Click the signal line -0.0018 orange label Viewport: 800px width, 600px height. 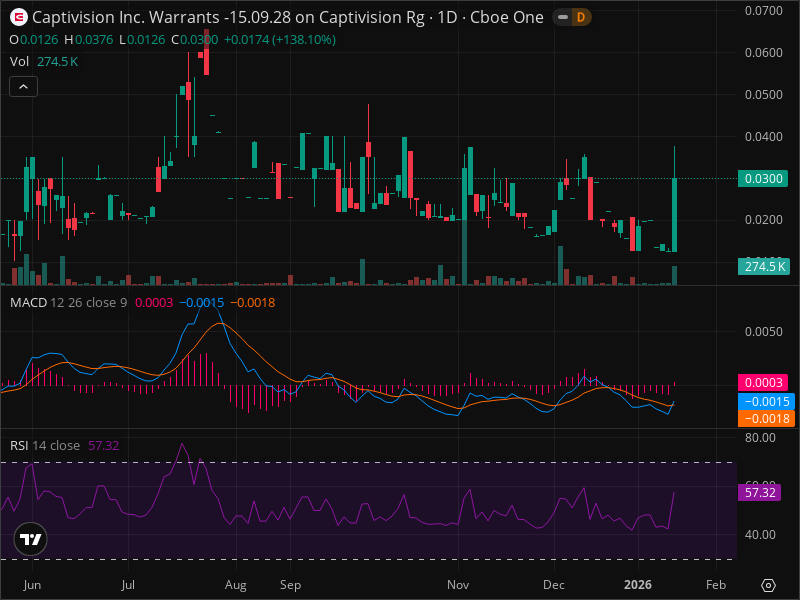click(x=766, y=418)
